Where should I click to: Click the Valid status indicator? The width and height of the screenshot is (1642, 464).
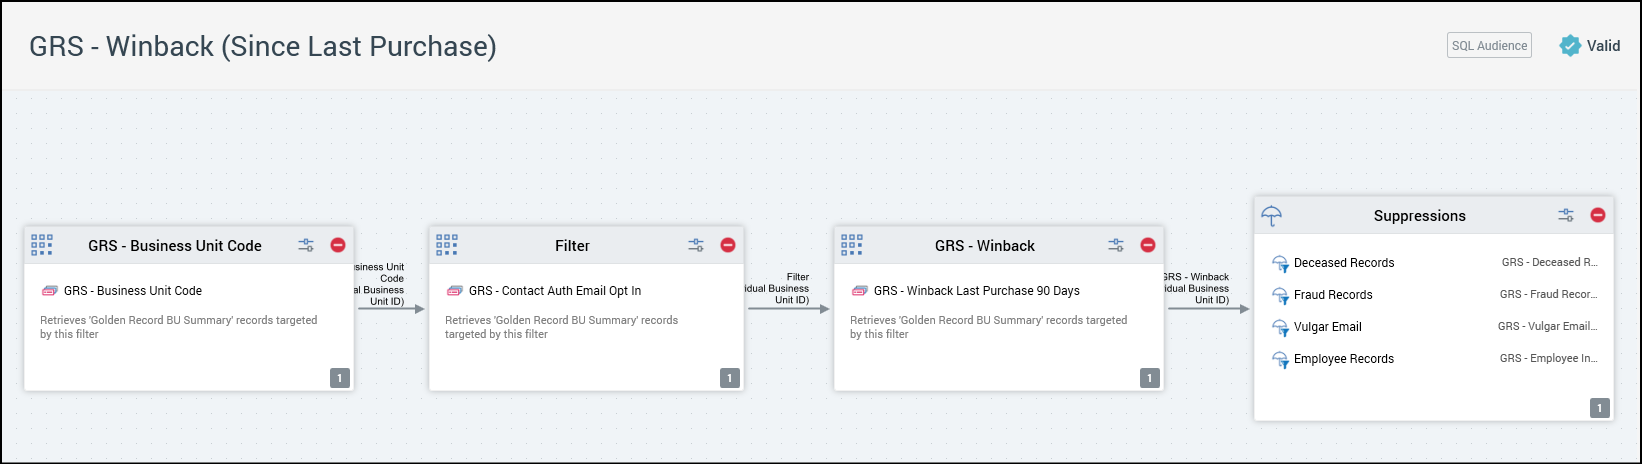point(1590,46)
